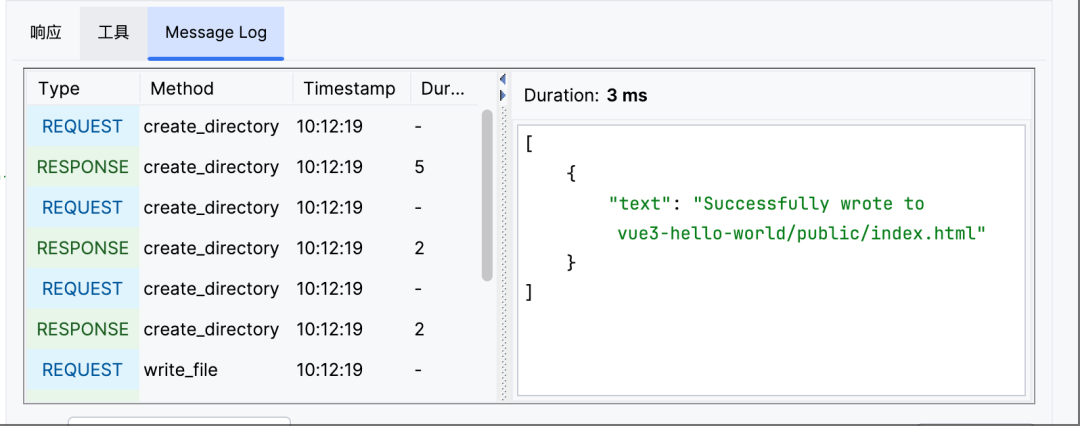
Task: Select the second REQUEST create_directory row
Action: tap(252, 208)
